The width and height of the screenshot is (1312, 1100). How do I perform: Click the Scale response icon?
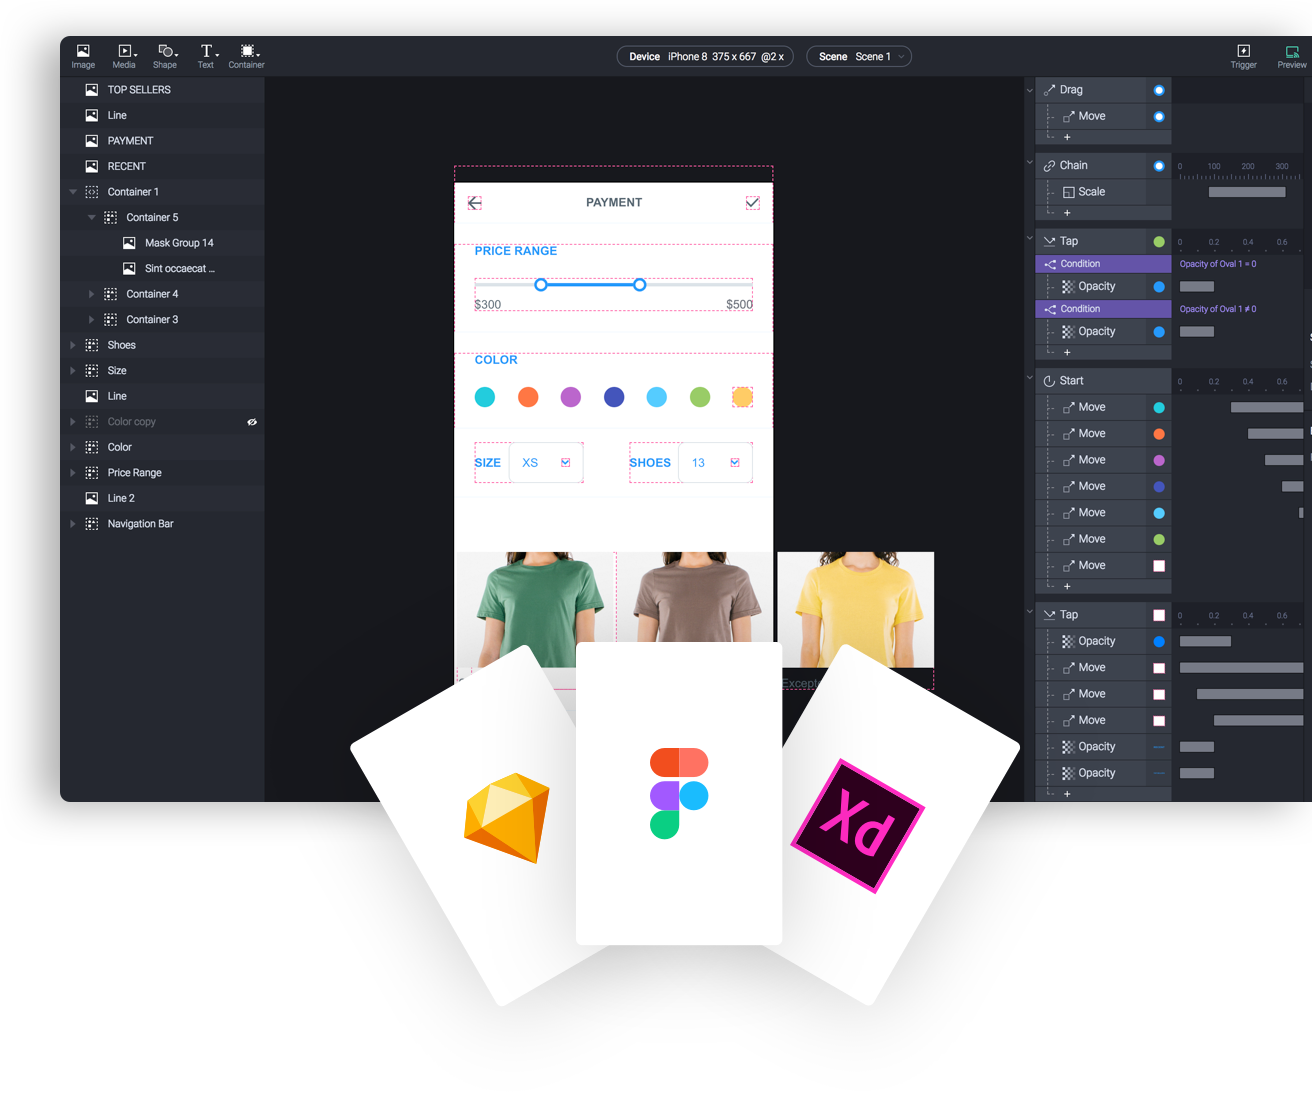tap(1069, 192)
